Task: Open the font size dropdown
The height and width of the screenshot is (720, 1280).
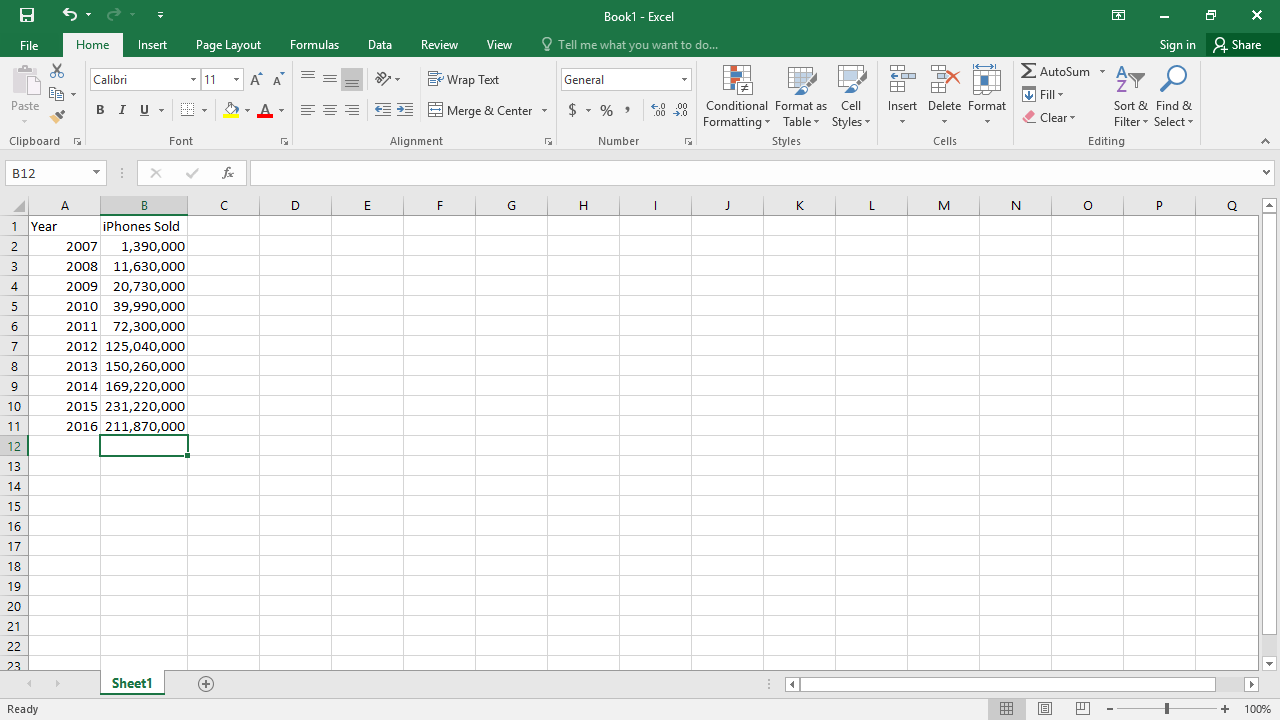Action: (237, 80)
